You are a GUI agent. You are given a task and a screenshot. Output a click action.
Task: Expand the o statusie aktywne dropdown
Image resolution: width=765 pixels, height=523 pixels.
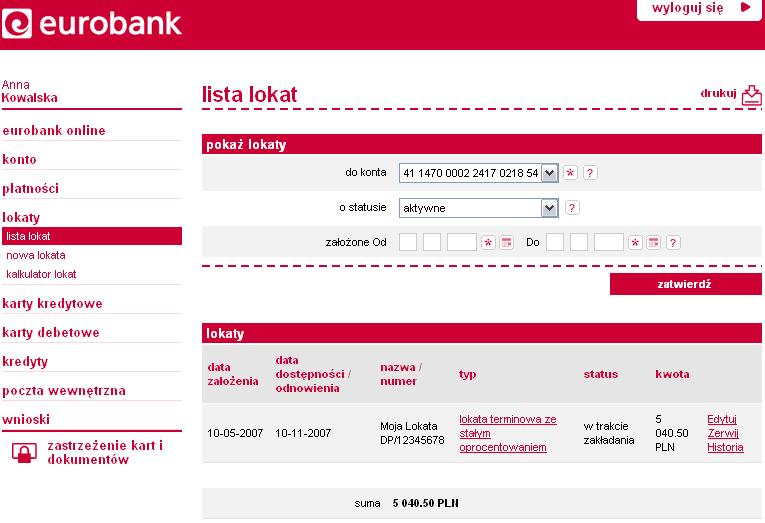(549, 208)
